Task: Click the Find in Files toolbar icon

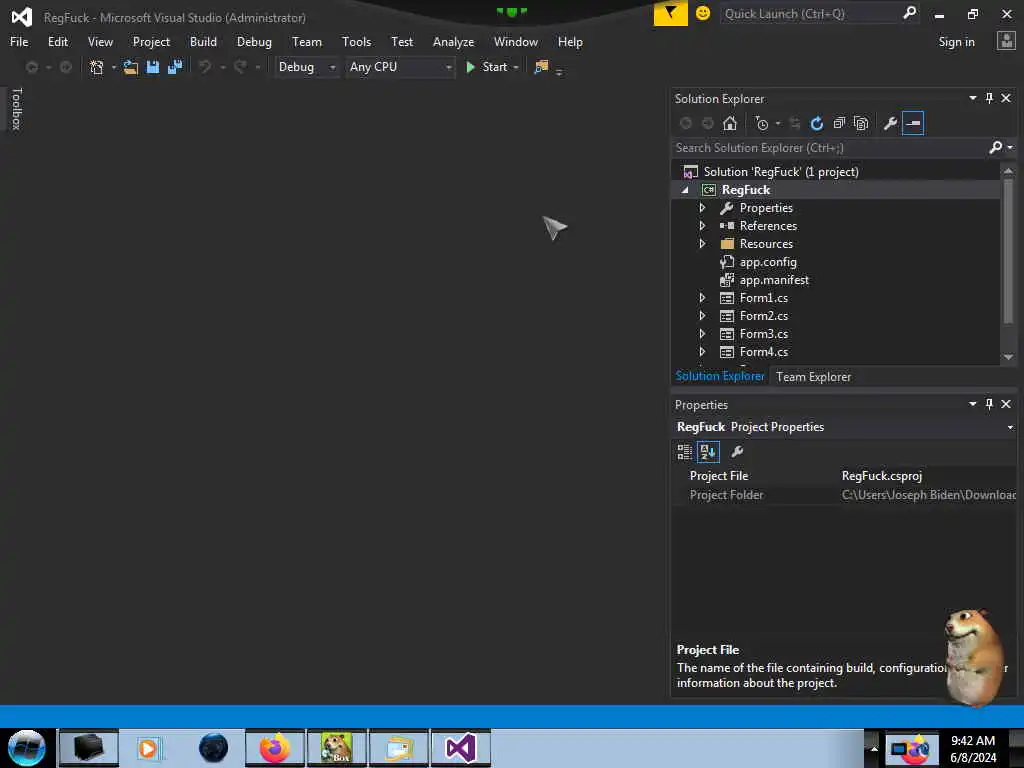Action: pos(541,67)
